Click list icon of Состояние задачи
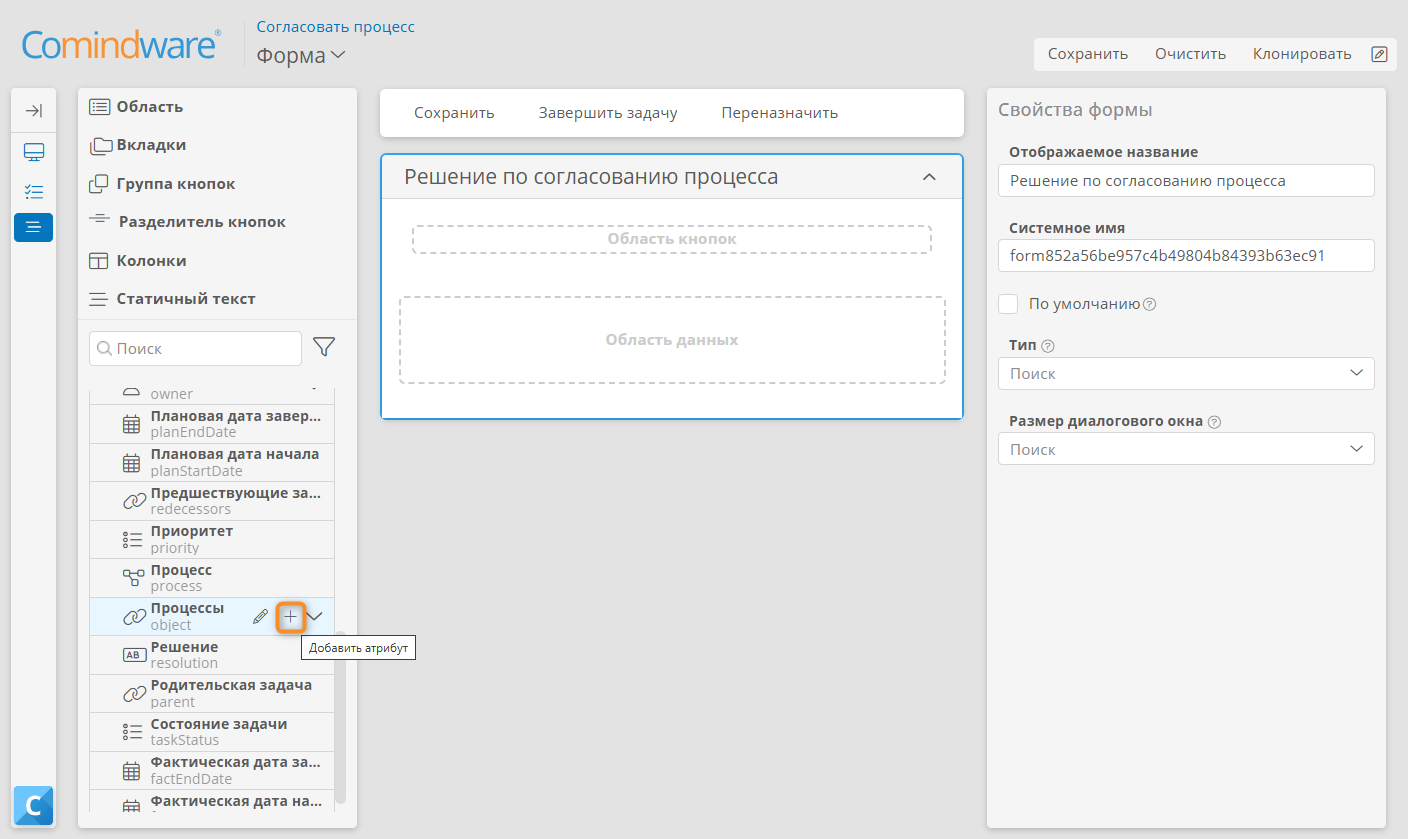Viewport: 1408px width, 839px height. click(x=132, y=732)
